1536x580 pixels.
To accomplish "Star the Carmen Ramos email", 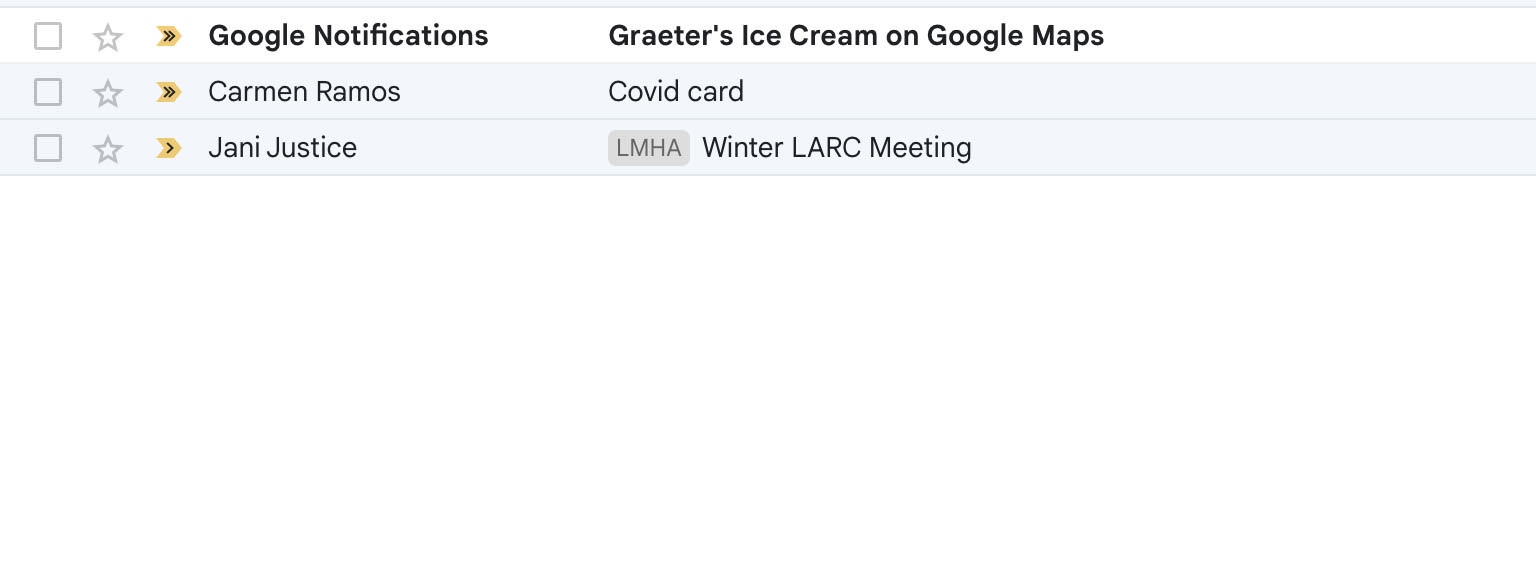I will tap(107, 93).
